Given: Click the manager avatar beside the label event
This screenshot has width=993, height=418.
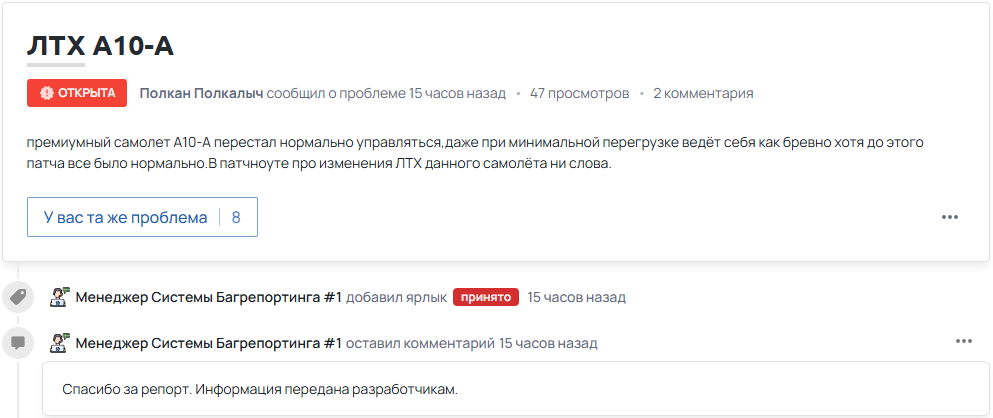Looking at the screenshot, I should pos(59,297).
